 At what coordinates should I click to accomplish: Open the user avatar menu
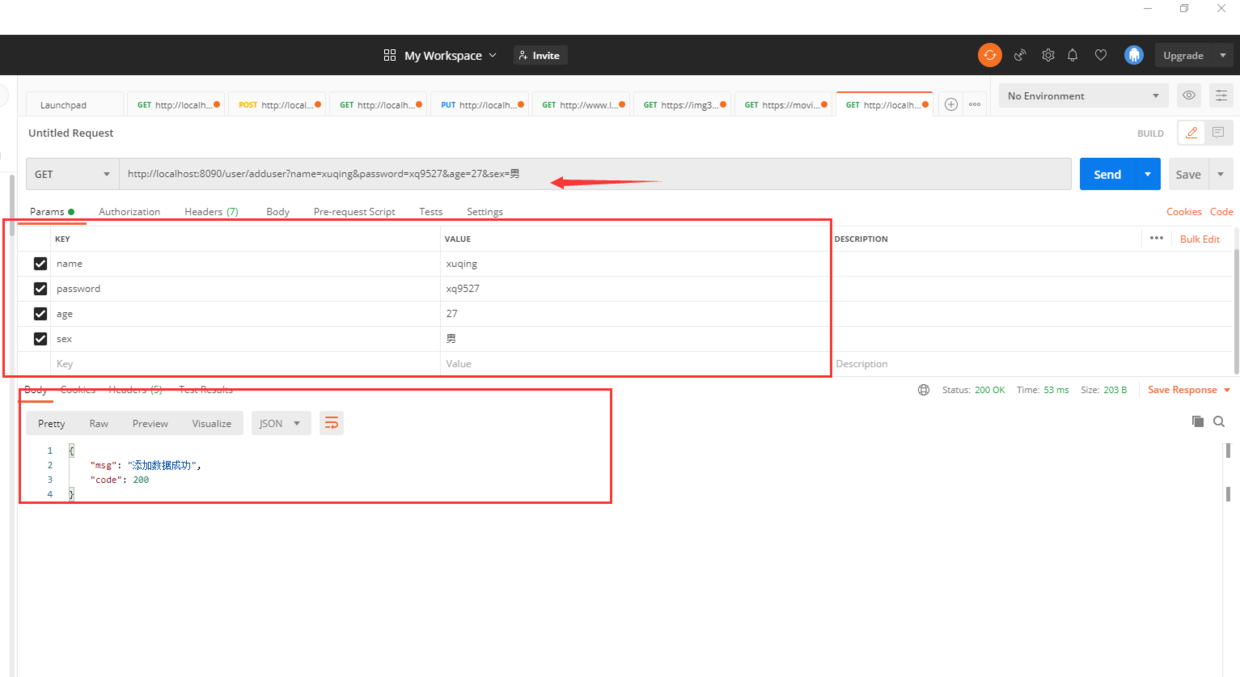[1133, 55]
